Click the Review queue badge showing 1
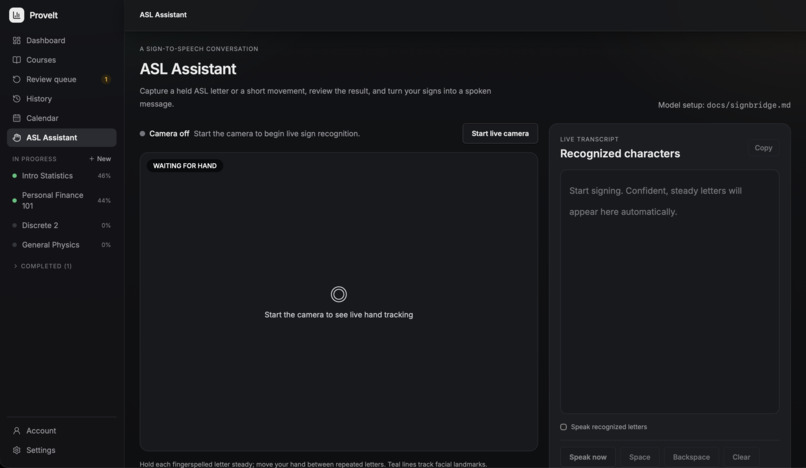 pos(106,79)
